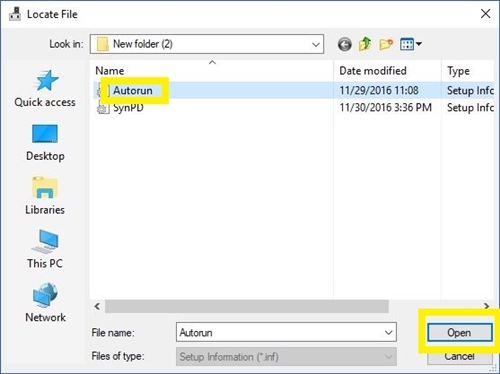Open the Files of type dropdown
Image resolution: width=500 pixels, height=374 pixels.
coord(286,357)
